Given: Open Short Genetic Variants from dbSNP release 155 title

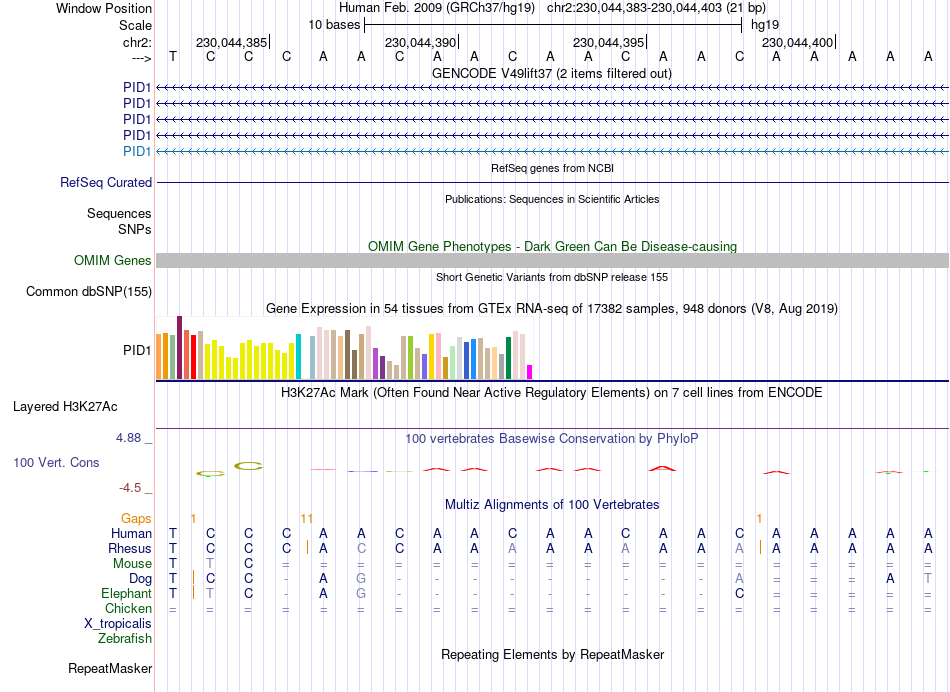Looking at the screenshot, I should (x=552, y=277).
